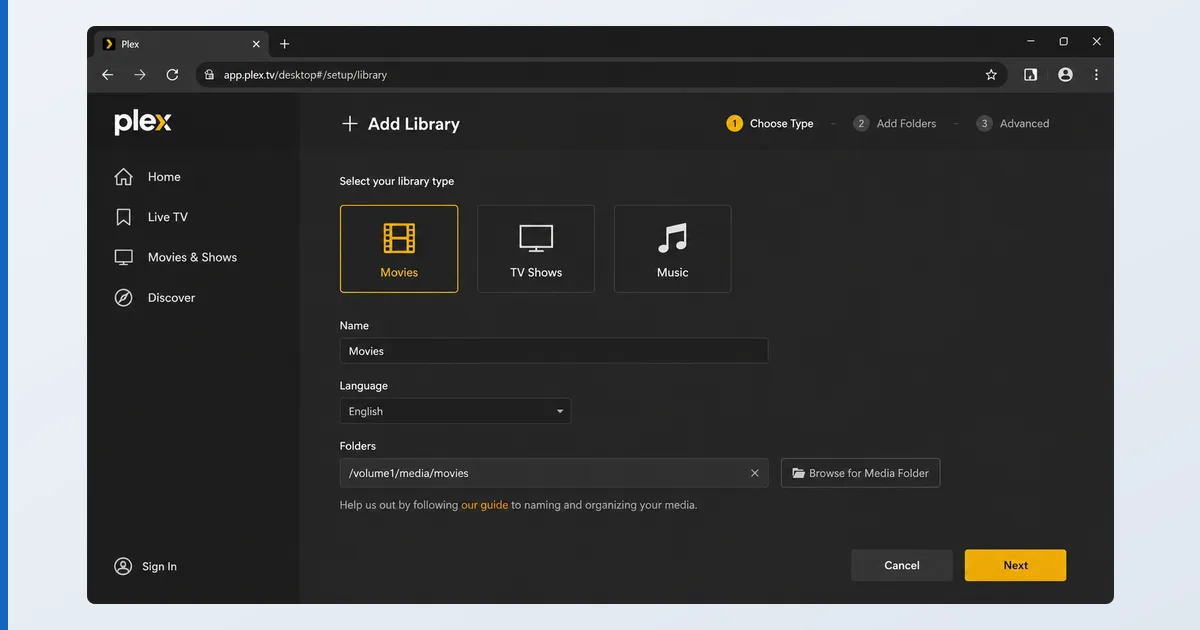Reload the Plex page
1200x630 pixels.
tap(172, 75)
